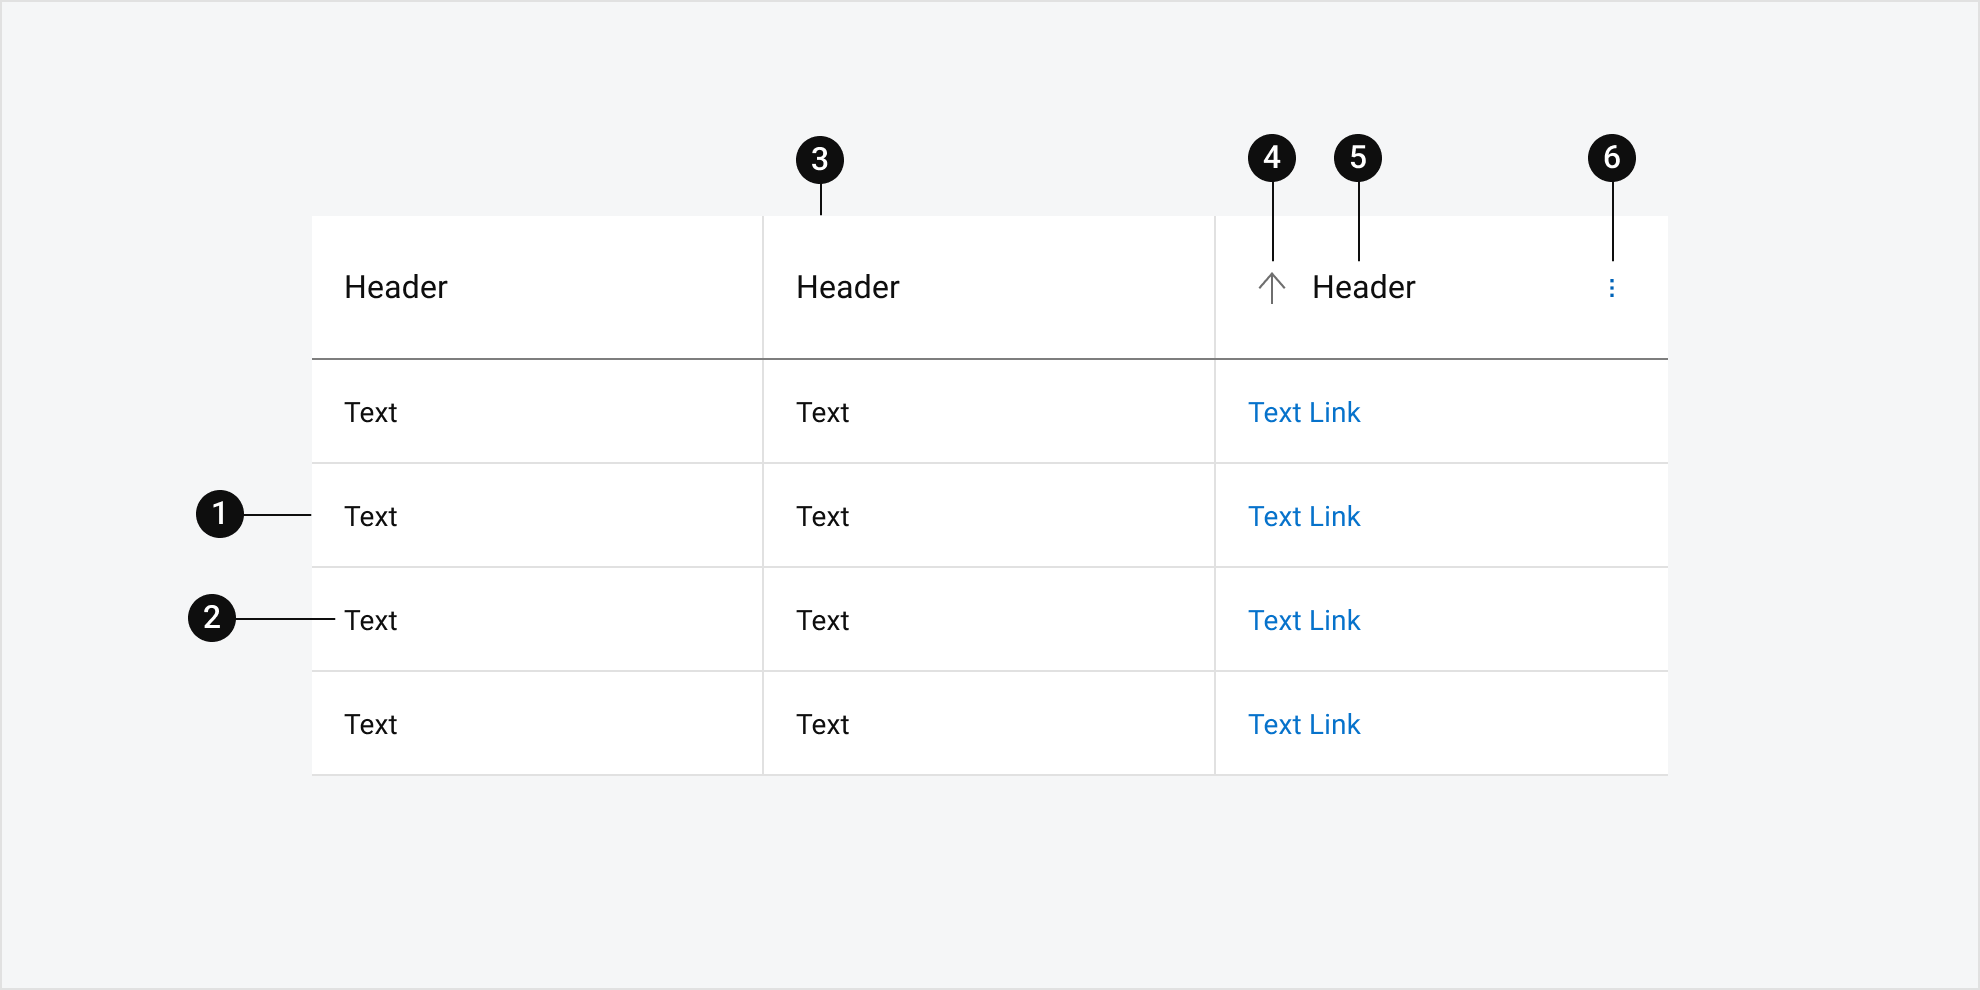Select third row Text in first column
This screenshot has height=990, width=1980.
[371, 620]
